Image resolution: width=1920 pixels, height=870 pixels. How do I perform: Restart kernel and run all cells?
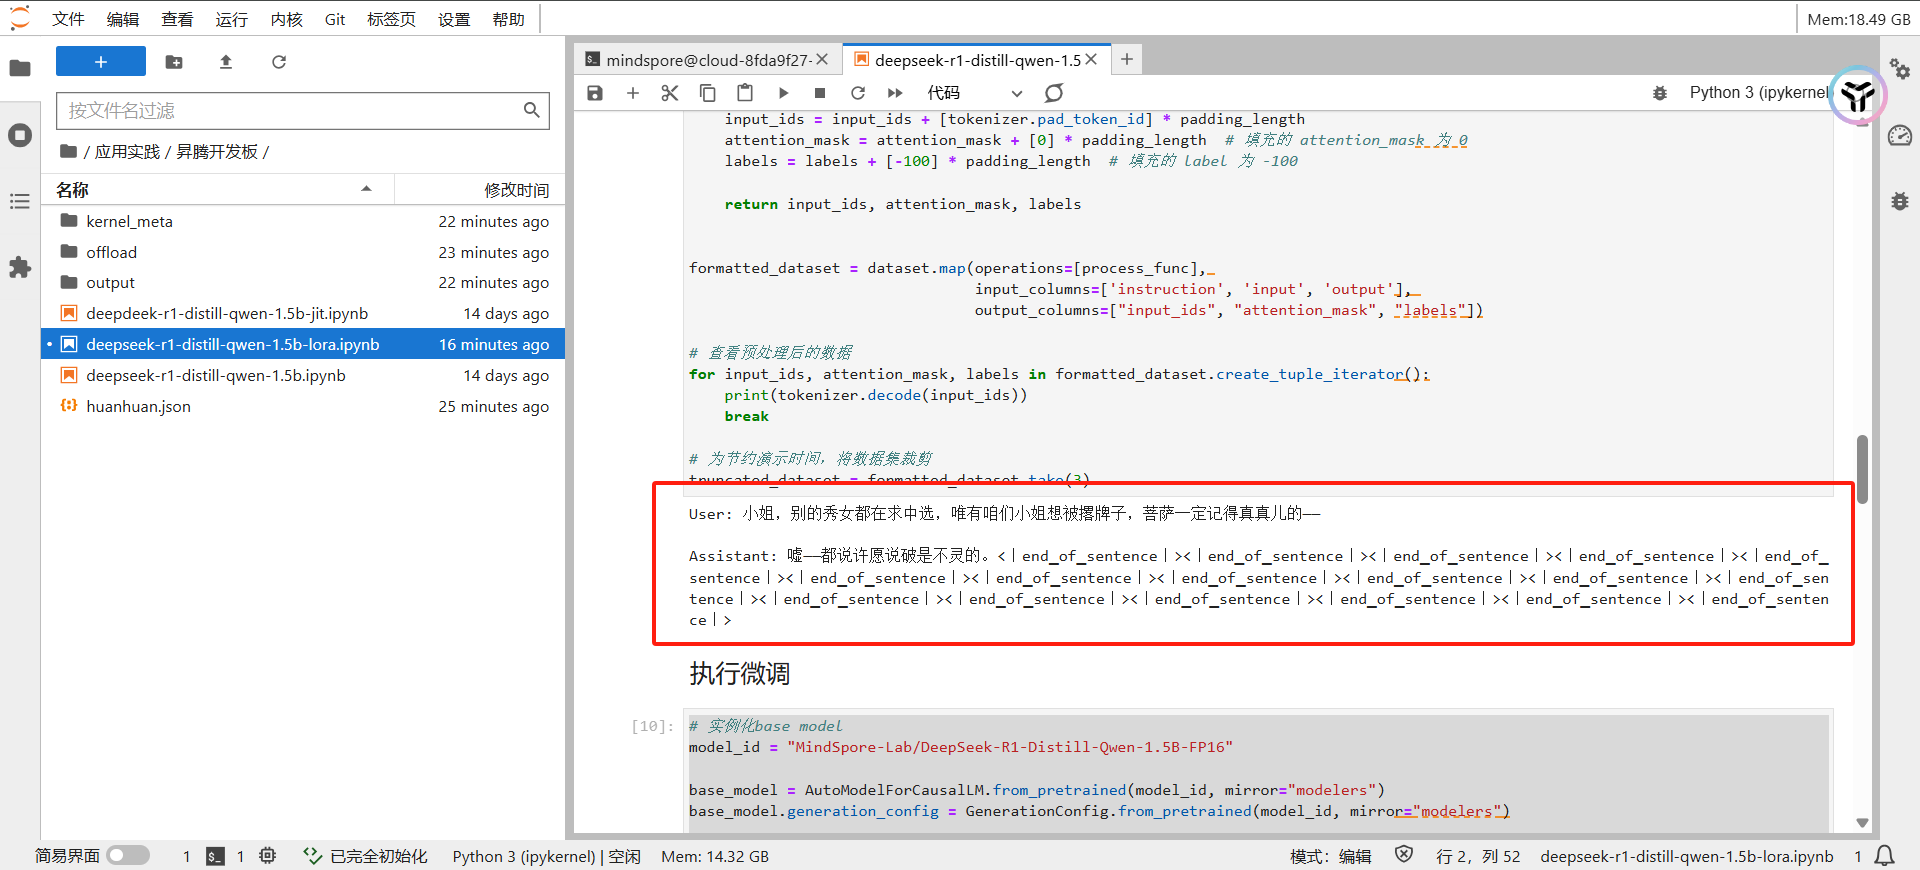895,93
